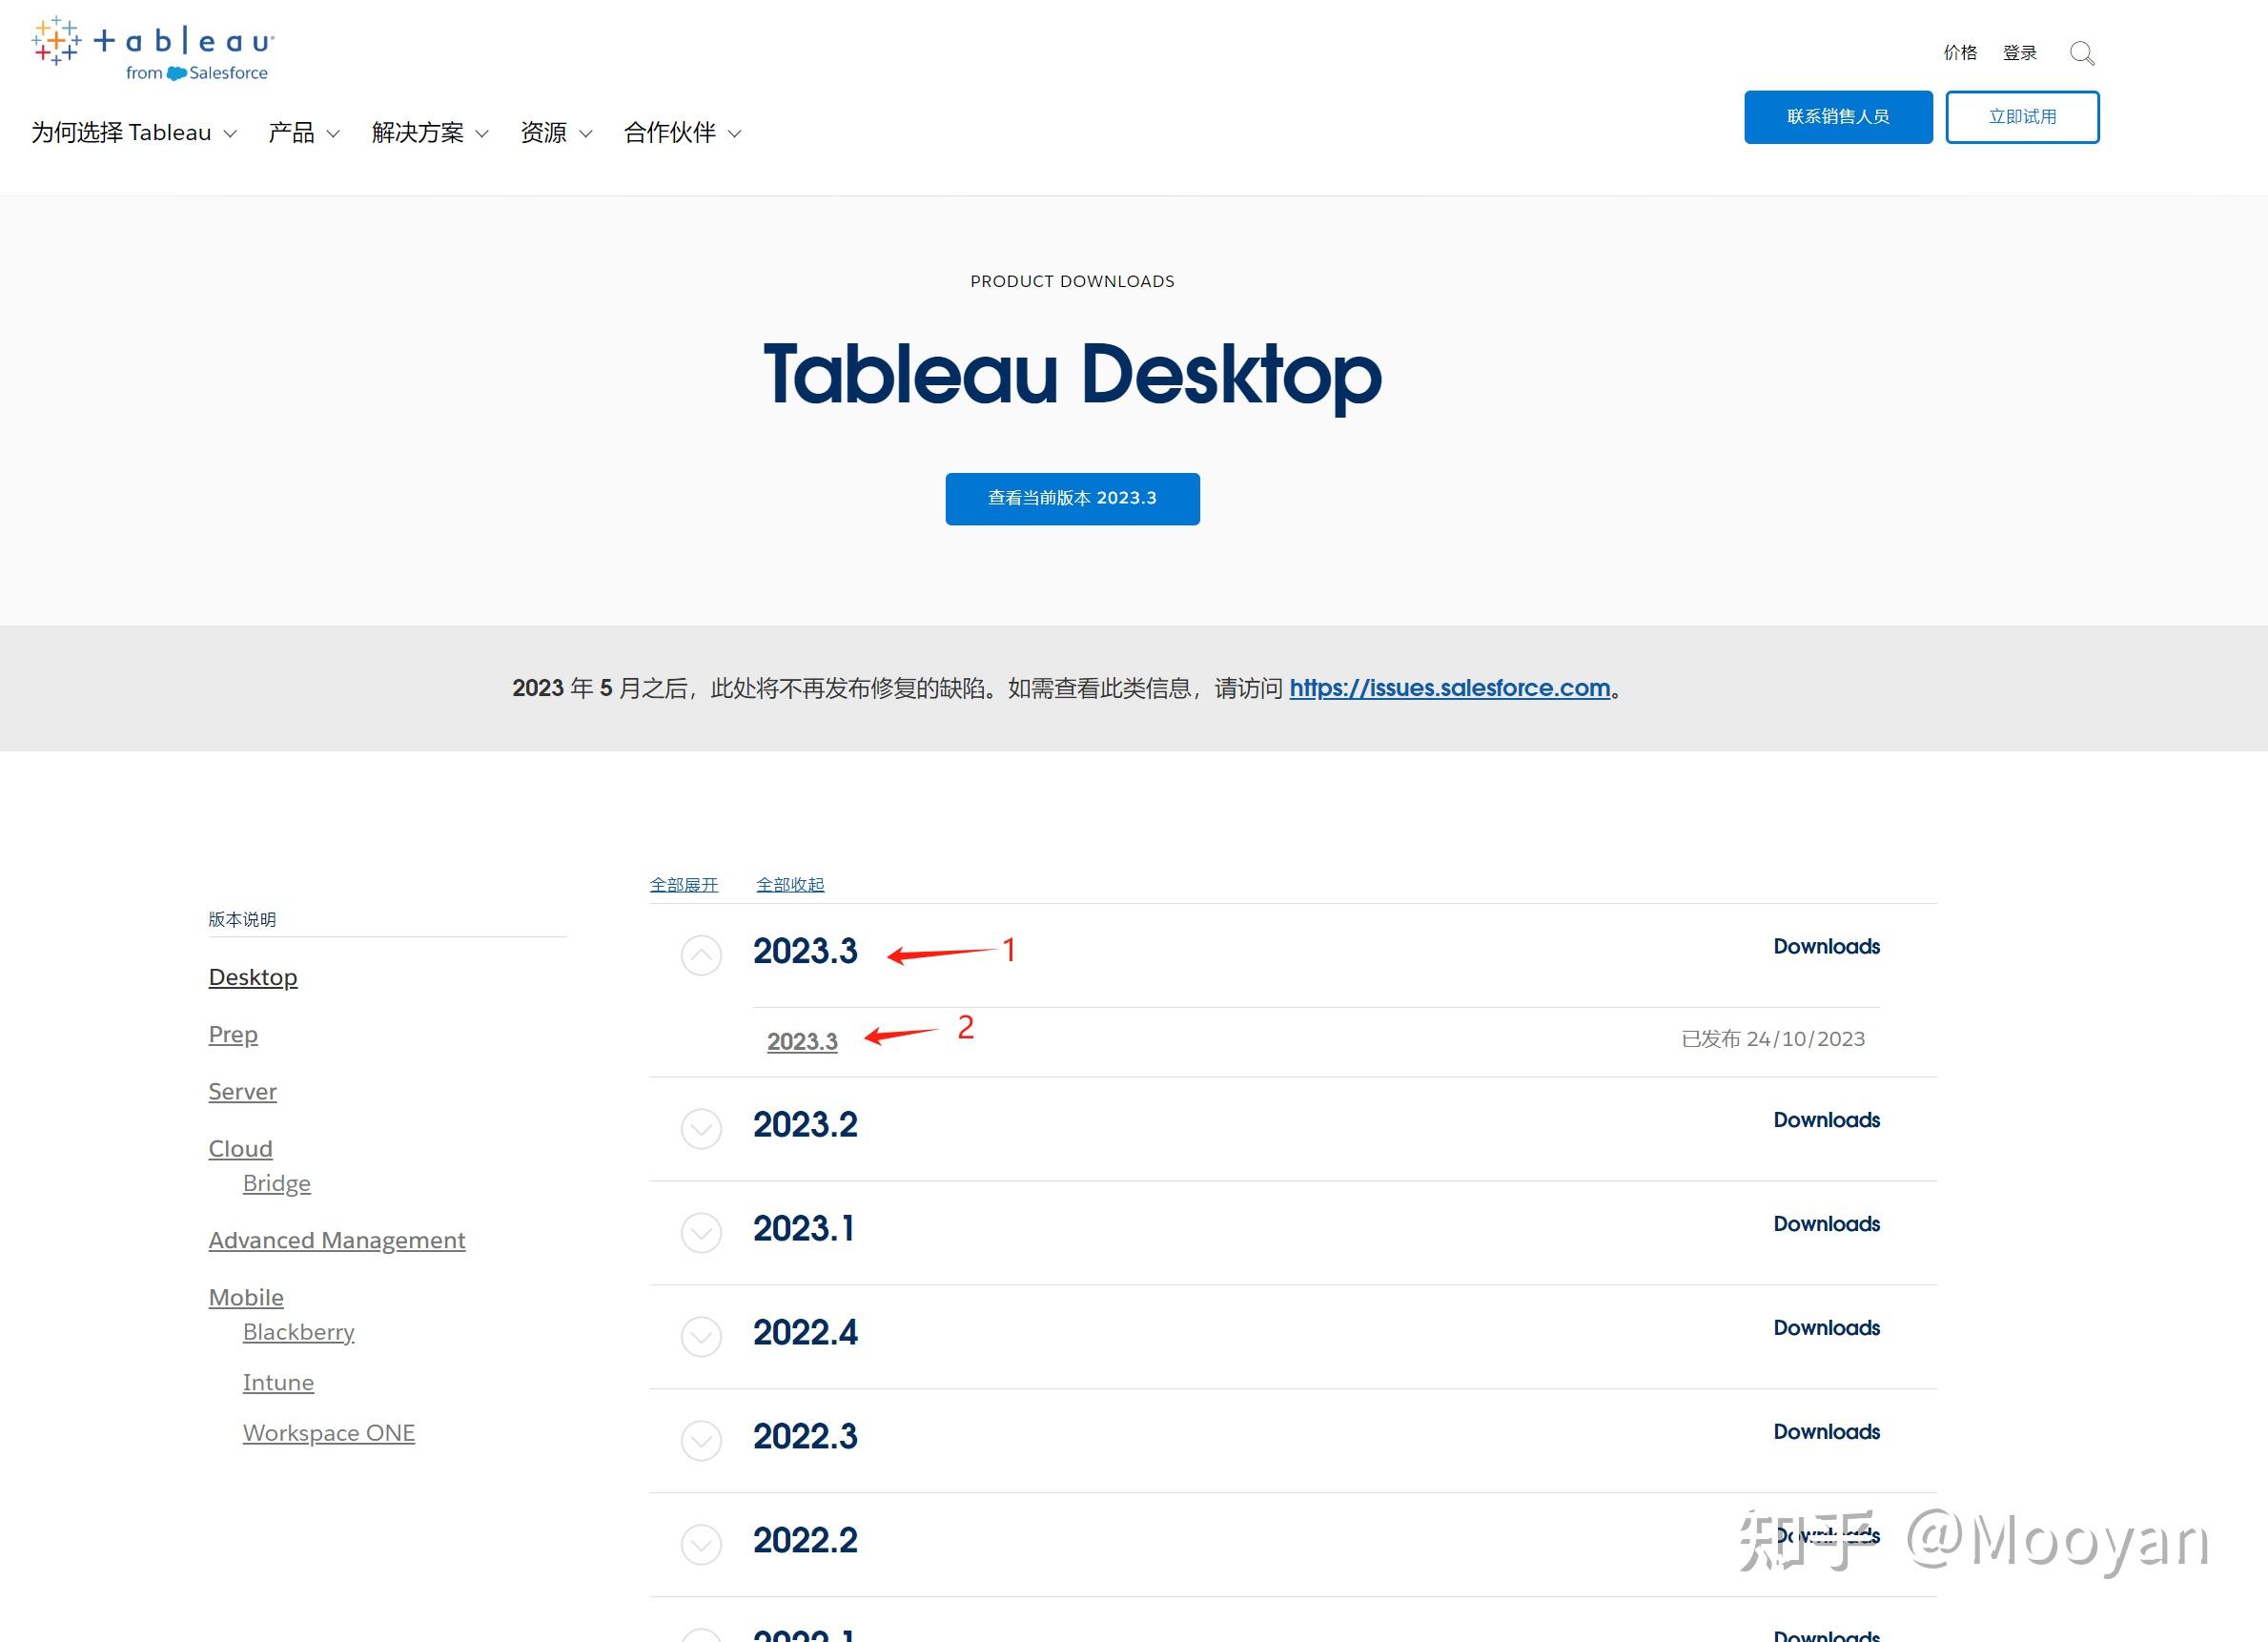Select Prep in version sidebar
This screenshot has height=1642, width=2268.
coord(233,1034)
